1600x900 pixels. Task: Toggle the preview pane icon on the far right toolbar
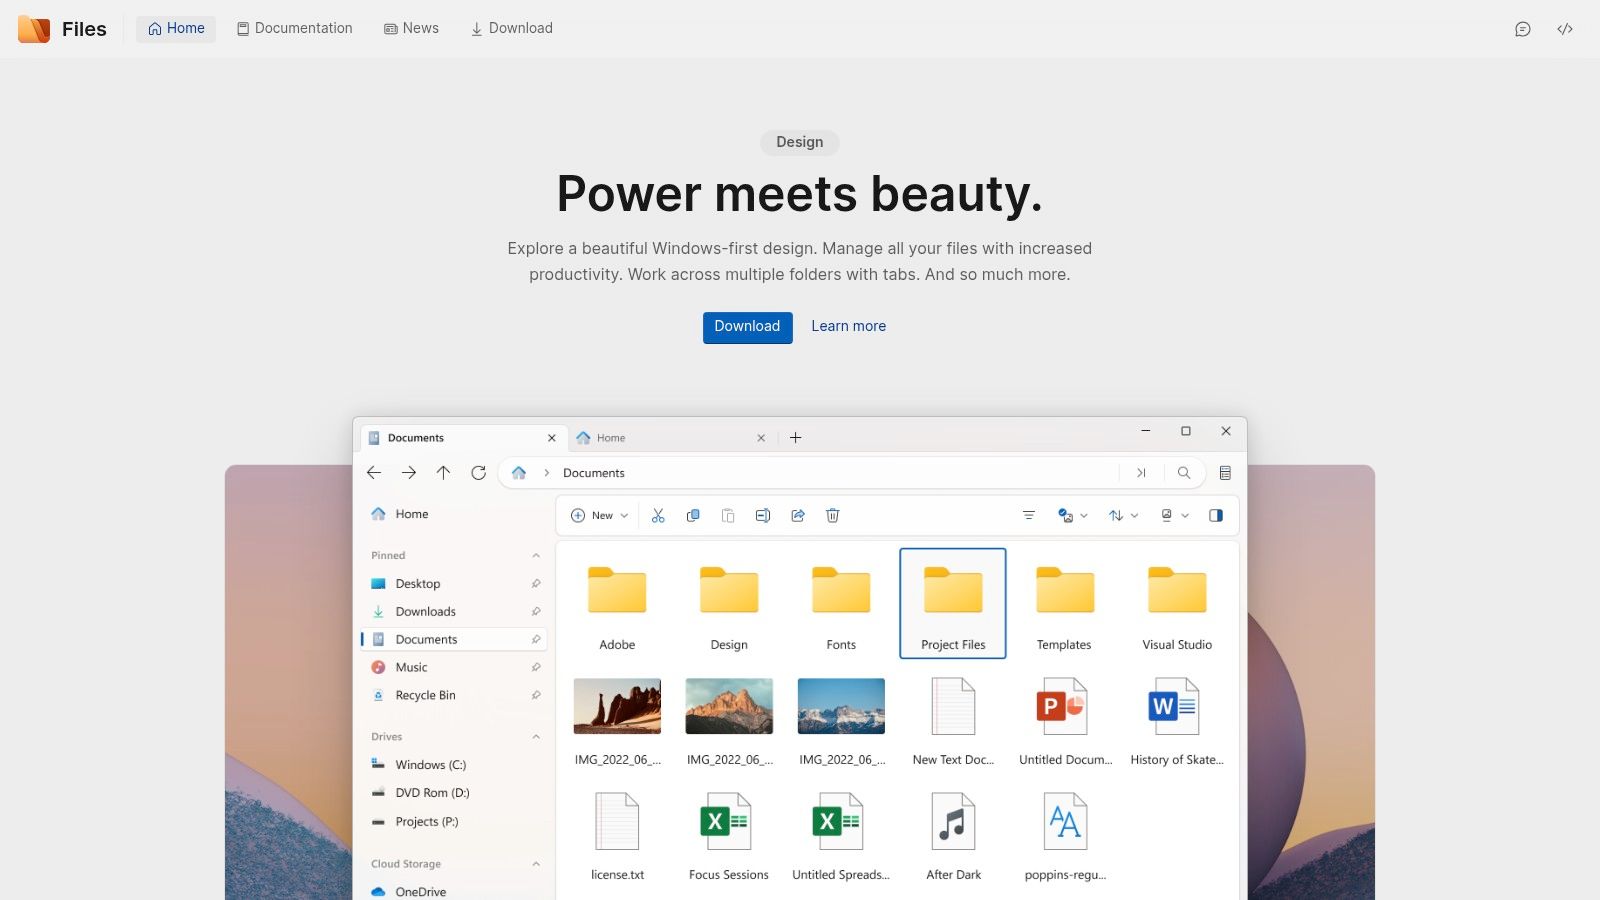pyautogui.click(x=1217, y=515)
